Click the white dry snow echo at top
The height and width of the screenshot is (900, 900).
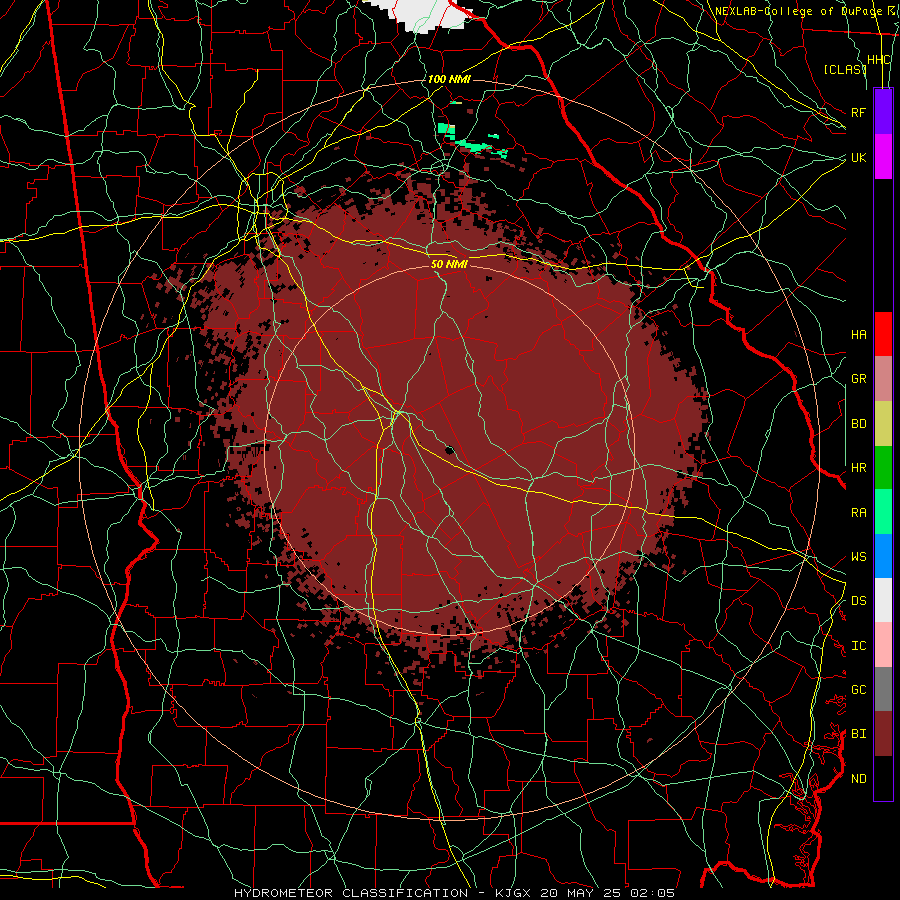(425, 14)
